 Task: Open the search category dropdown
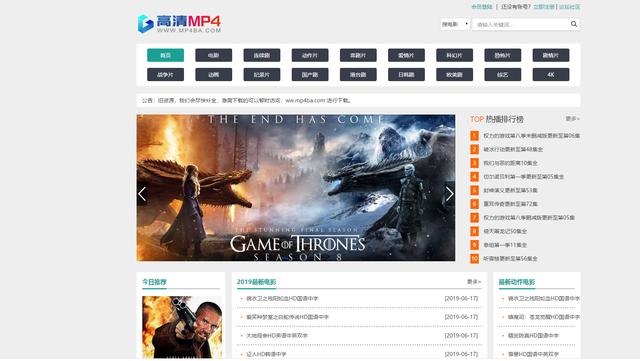pos(455,24)
